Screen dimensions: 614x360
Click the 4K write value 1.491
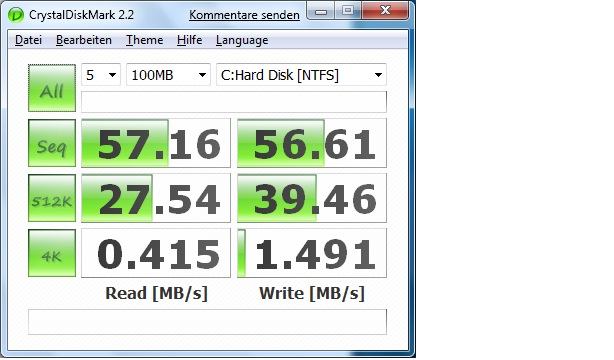coord(312,253)
